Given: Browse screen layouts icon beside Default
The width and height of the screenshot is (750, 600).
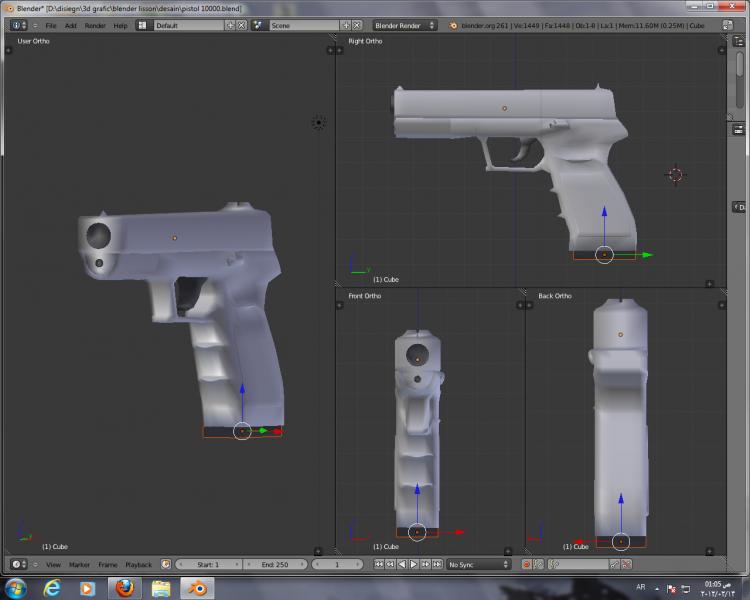Looking at the screenshot, I should 142,25.
